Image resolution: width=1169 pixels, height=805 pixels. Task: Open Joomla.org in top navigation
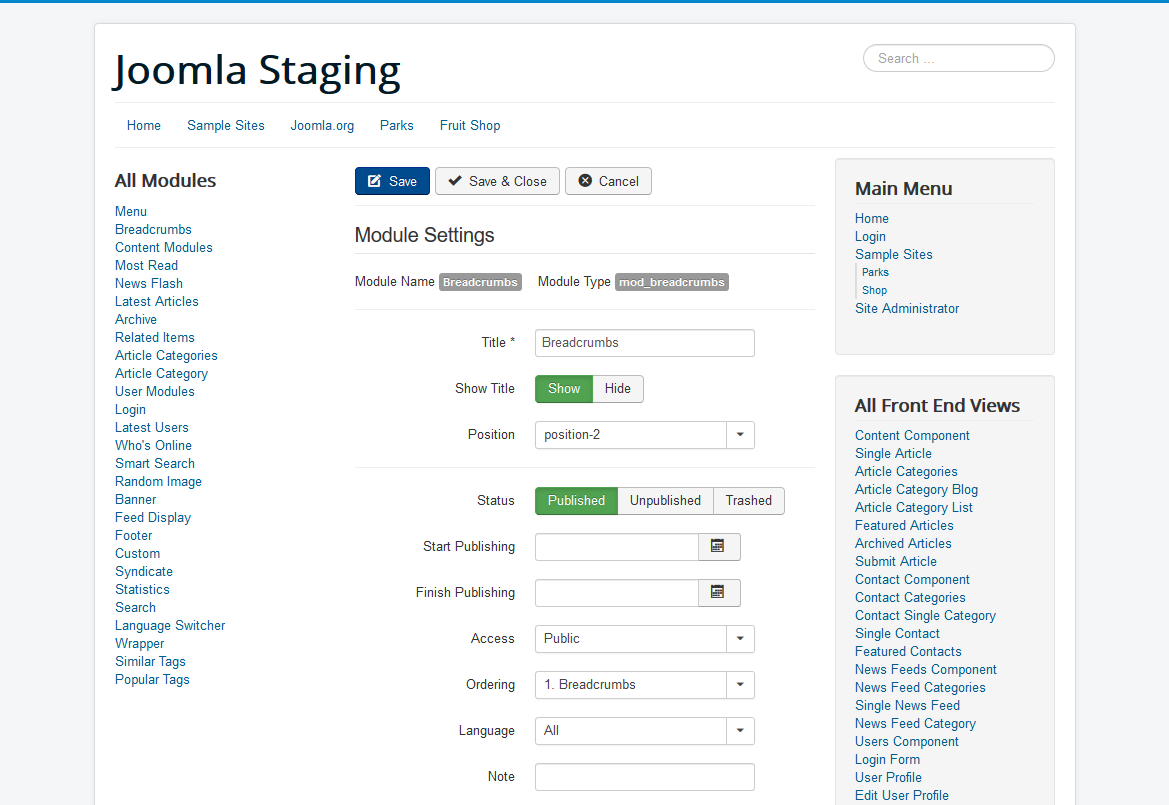(322, 125)
